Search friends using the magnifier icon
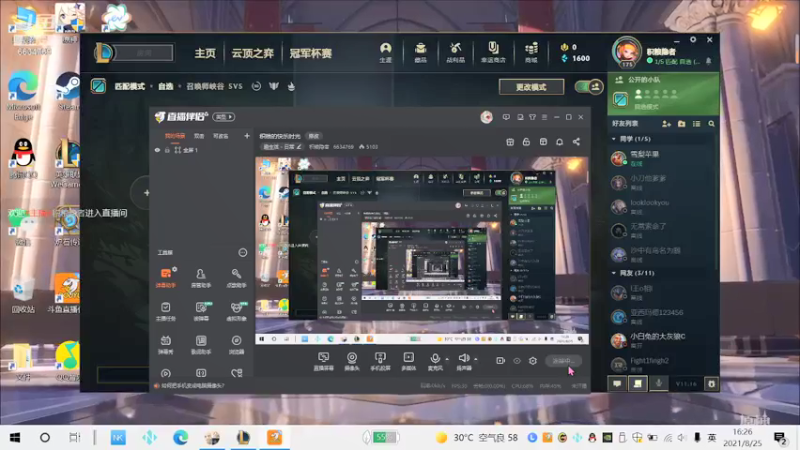Image resolution: width=800 pixels, height=450 pixels. point(711,124)
